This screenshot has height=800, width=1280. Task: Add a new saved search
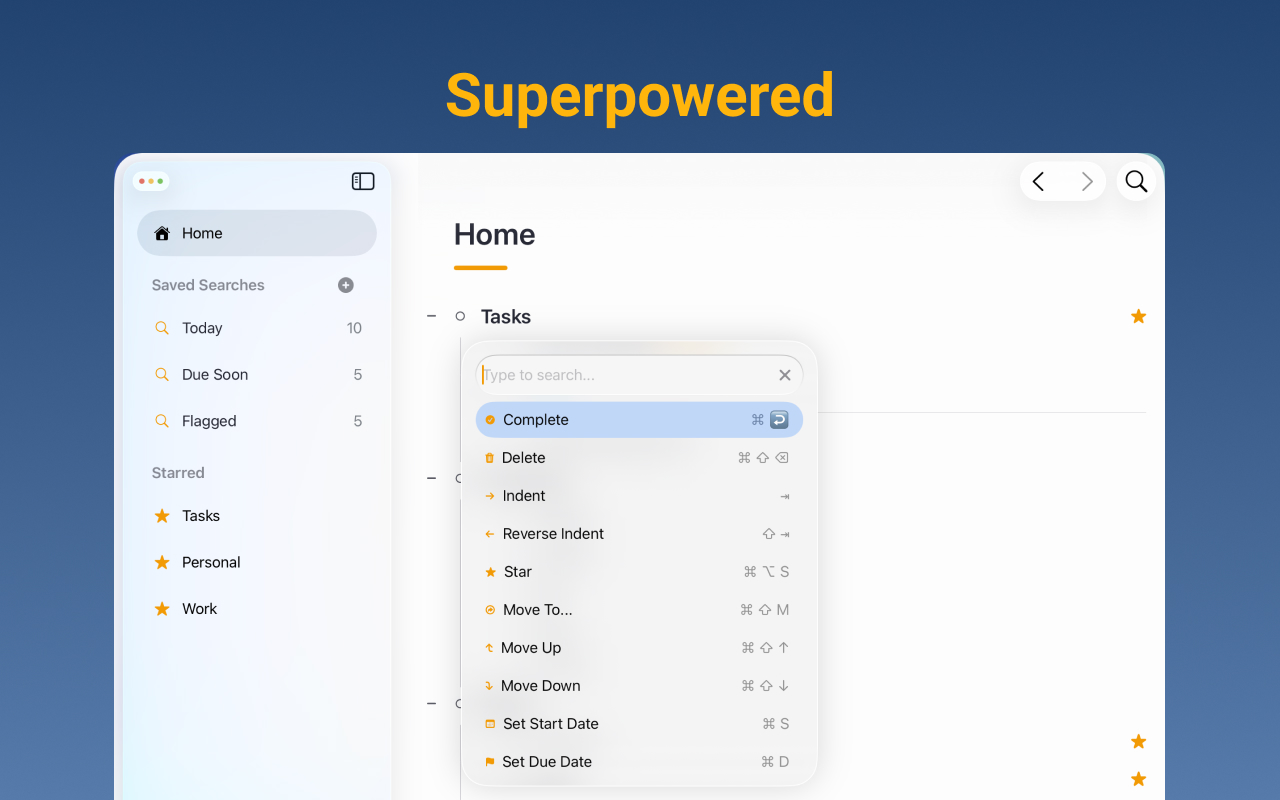(346, 285)
